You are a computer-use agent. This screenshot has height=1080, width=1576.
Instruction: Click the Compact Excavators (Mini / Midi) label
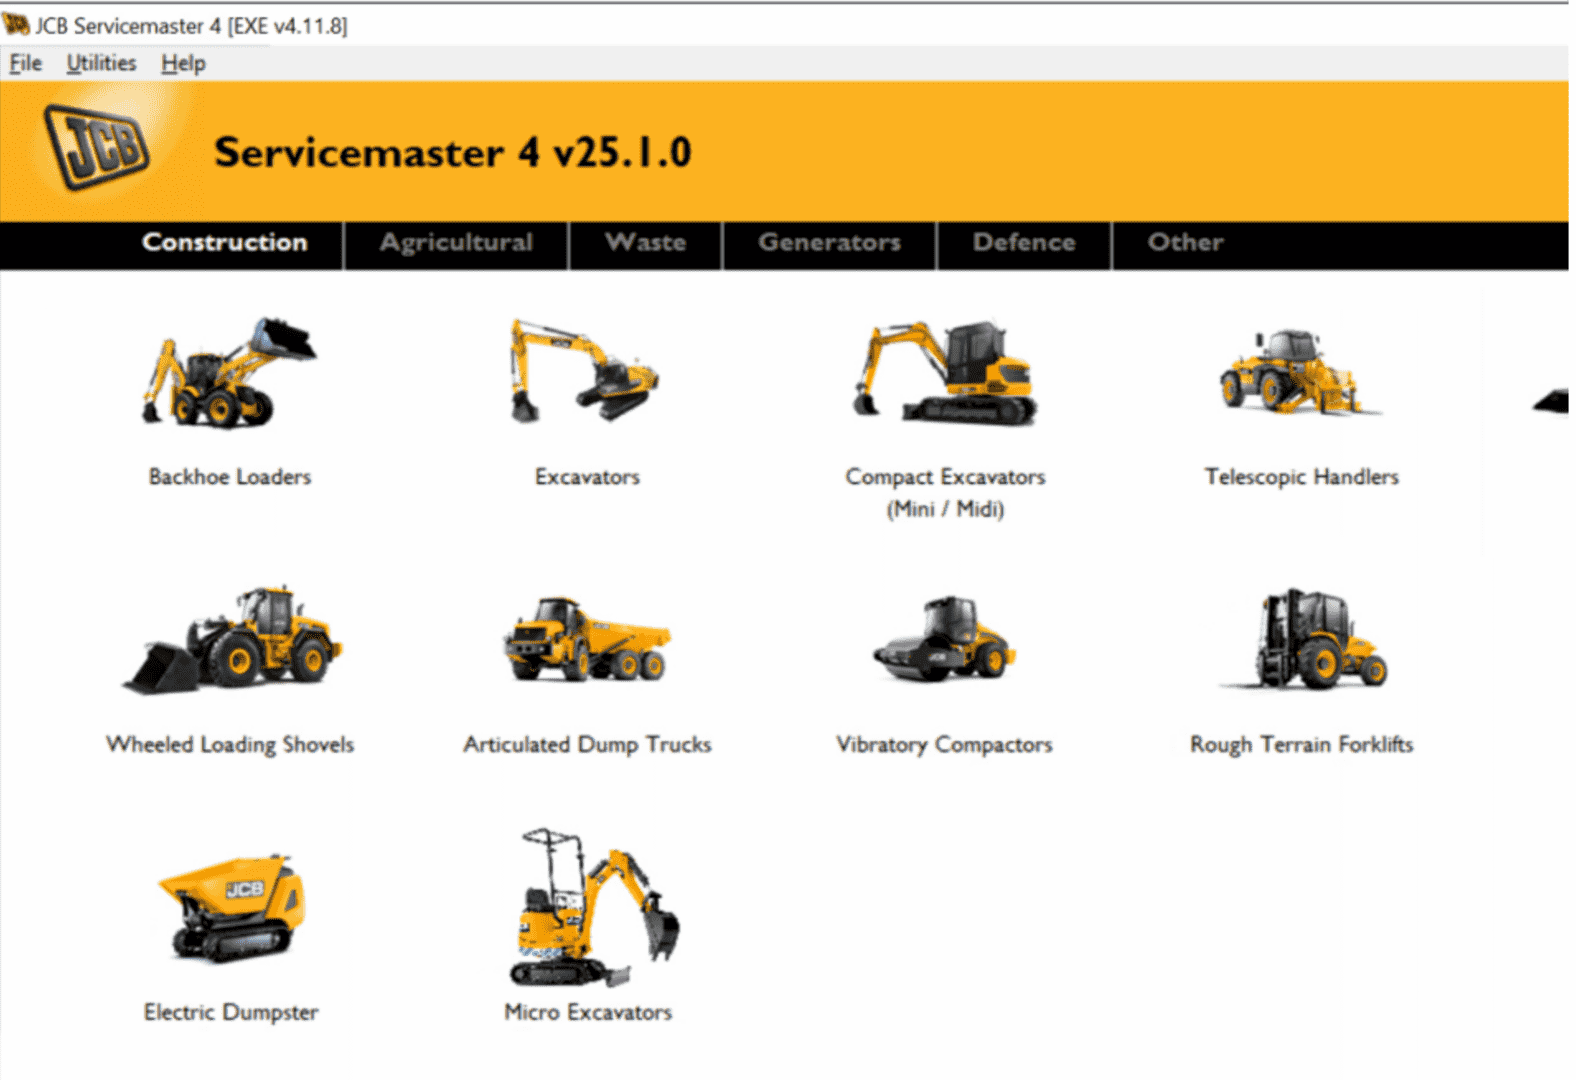pyautogui.click(x=945, y=493)
